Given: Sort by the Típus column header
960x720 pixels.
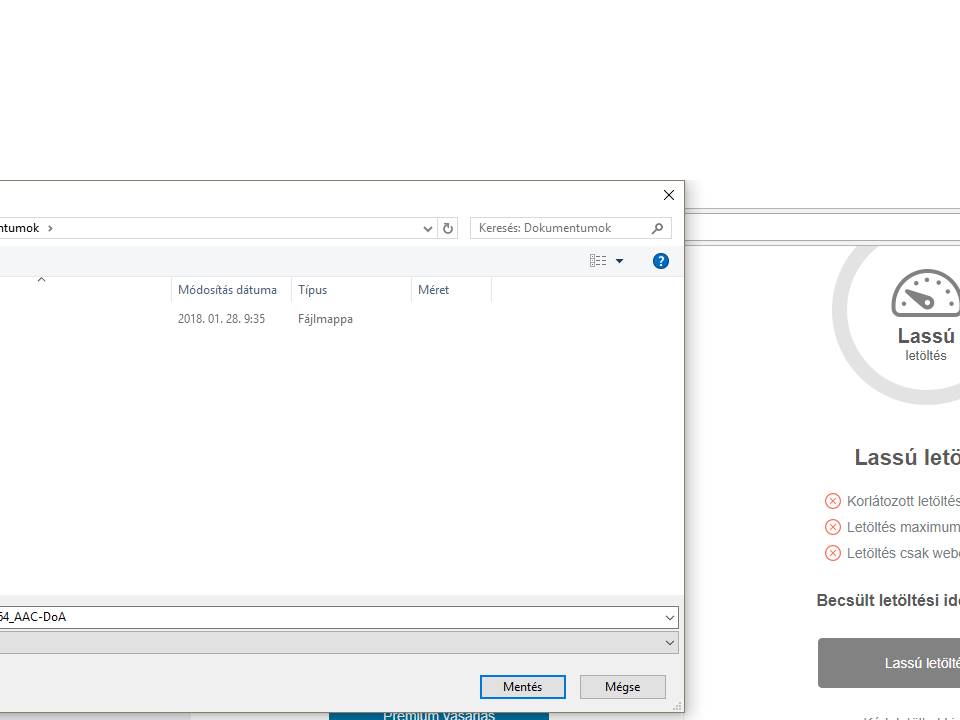Looking at the screenshot, I should tap(312, 290).
